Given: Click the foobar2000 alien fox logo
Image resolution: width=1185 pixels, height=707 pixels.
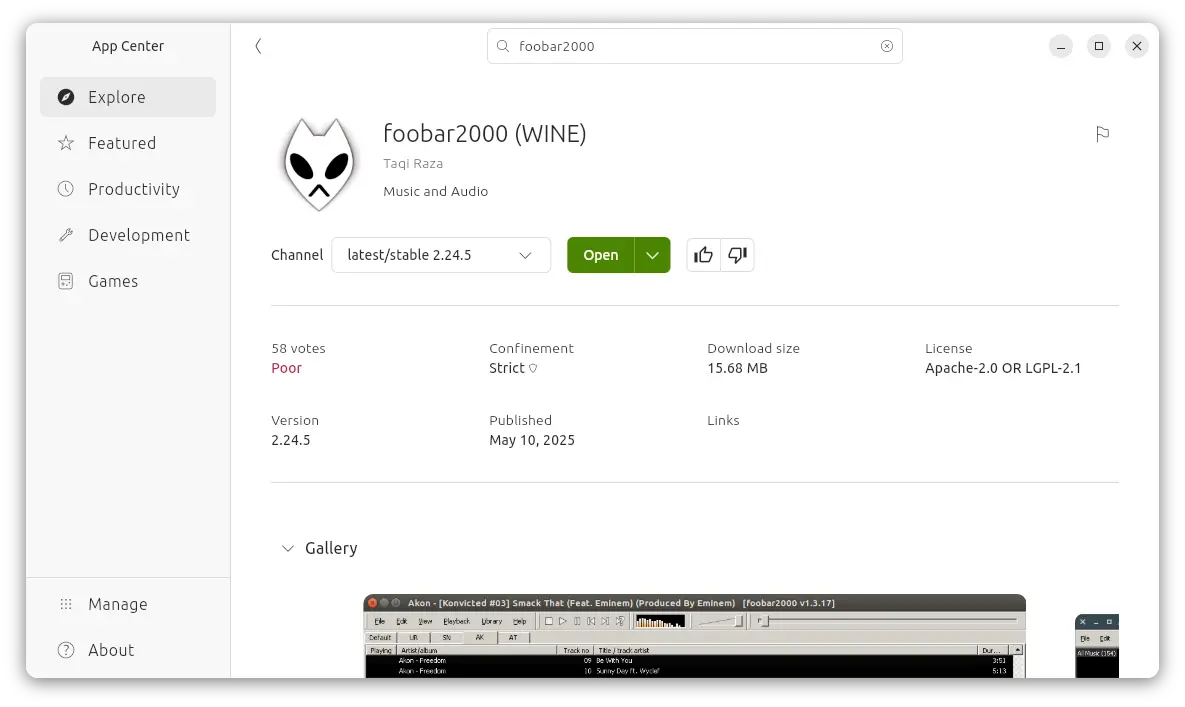Looking at the screenshot, I should tap(319, 164).
